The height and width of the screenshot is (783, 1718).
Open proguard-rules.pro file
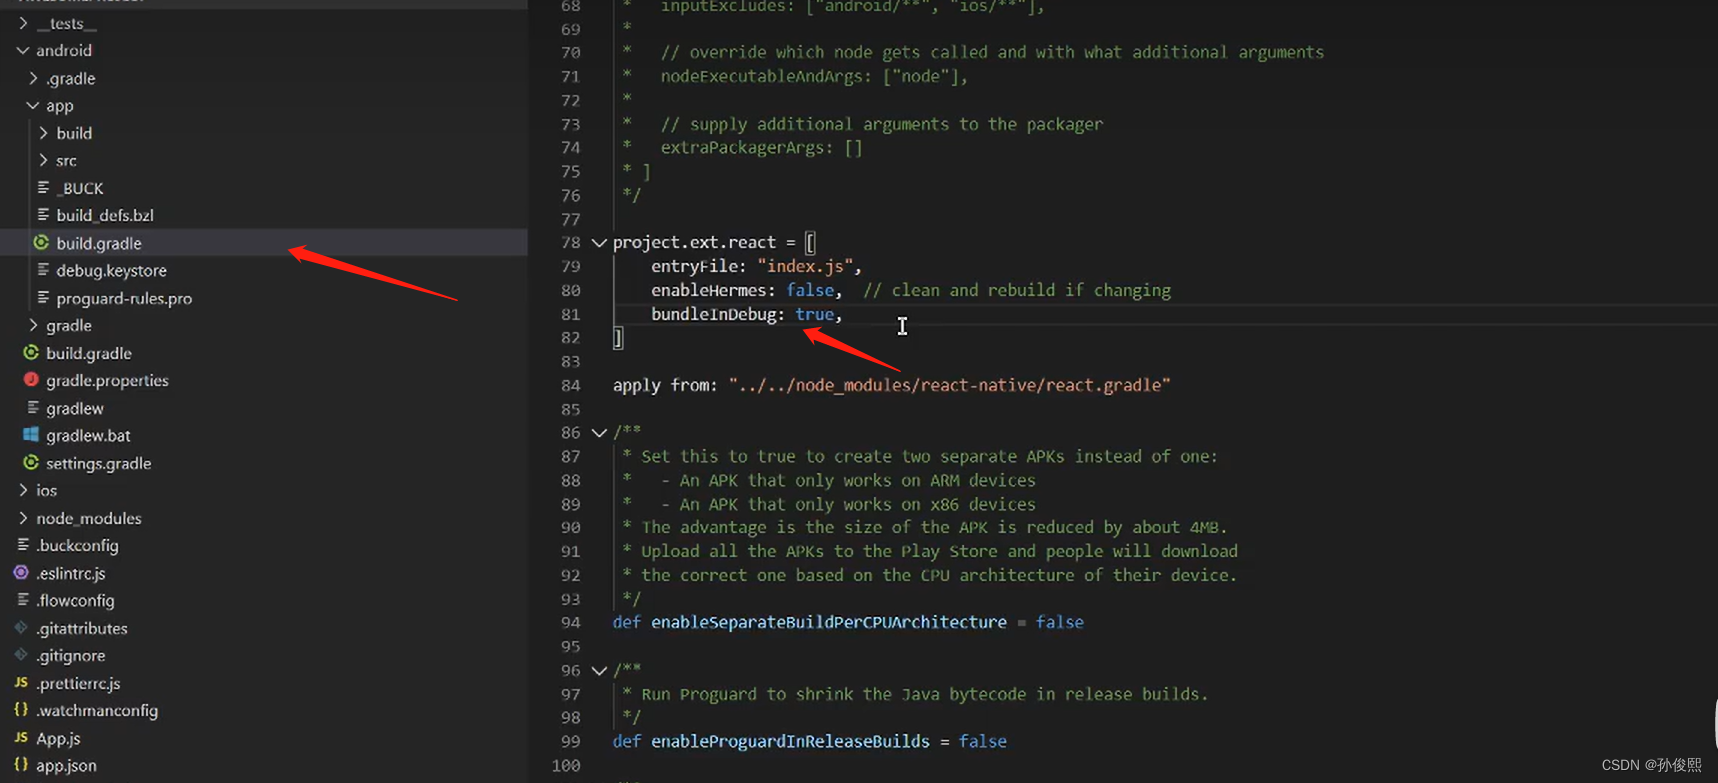pos(124,298)
